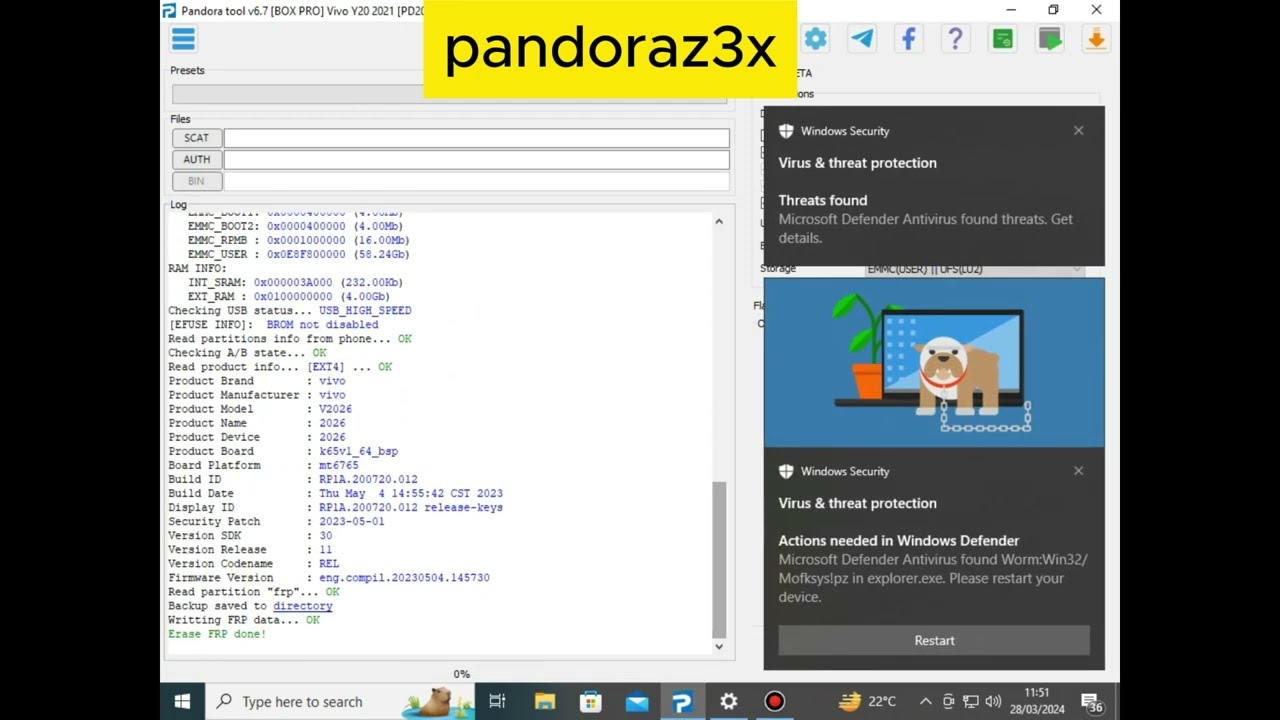1280x720 pixels.
Task: Click the 'Board Platform' mt6765 log line
Action: (263, 465)
